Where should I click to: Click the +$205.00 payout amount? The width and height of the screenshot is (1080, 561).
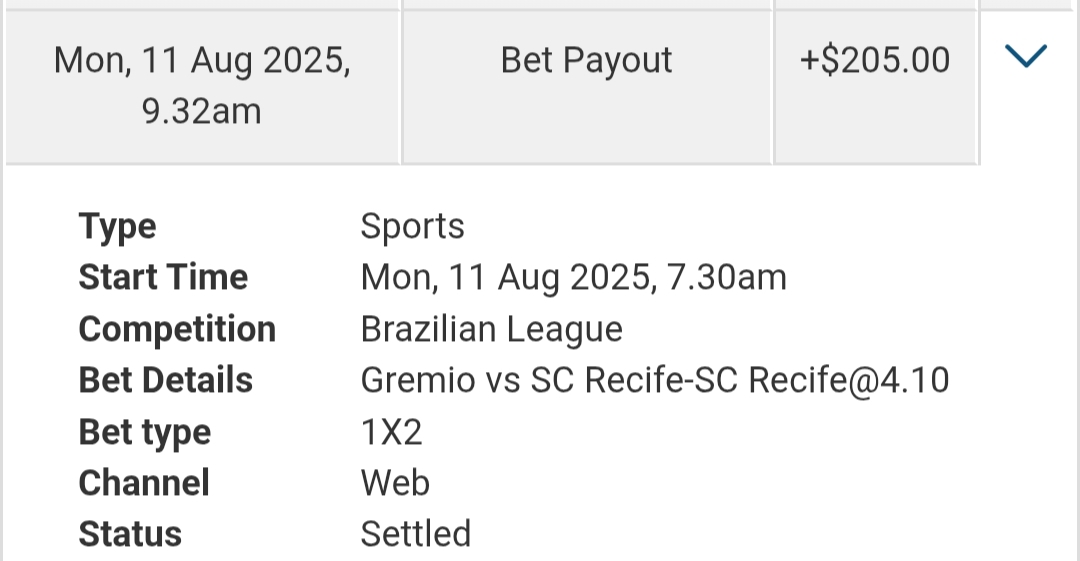click(x=875, y=60)
